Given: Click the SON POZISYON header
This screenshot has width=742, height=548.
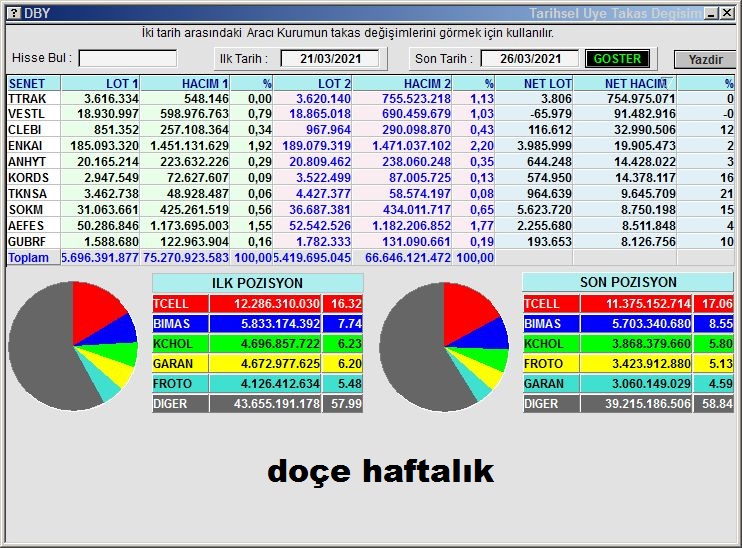Looking at the screenshot, I should click(628, 282).
